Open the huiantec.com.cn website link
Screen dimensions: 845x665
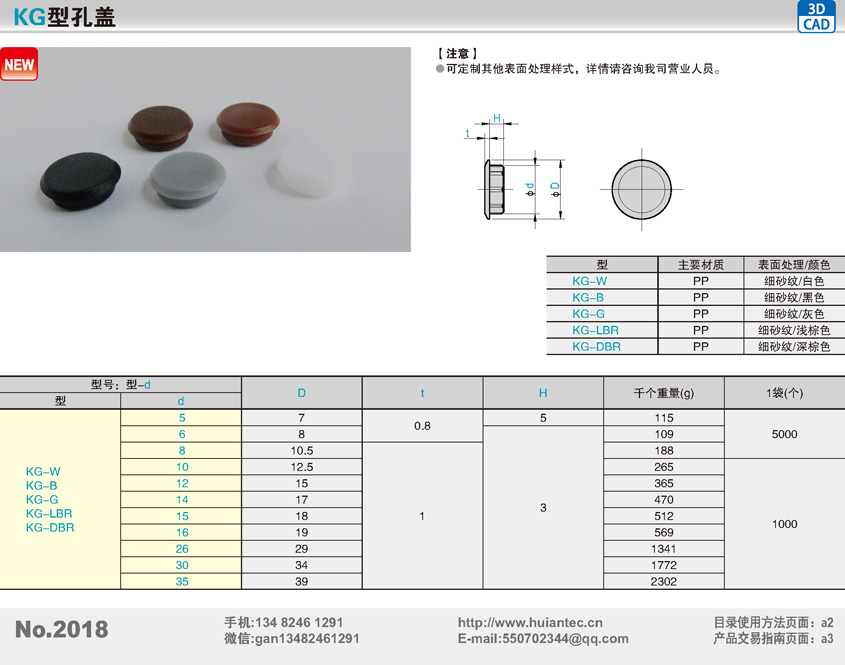coord(529,622)
